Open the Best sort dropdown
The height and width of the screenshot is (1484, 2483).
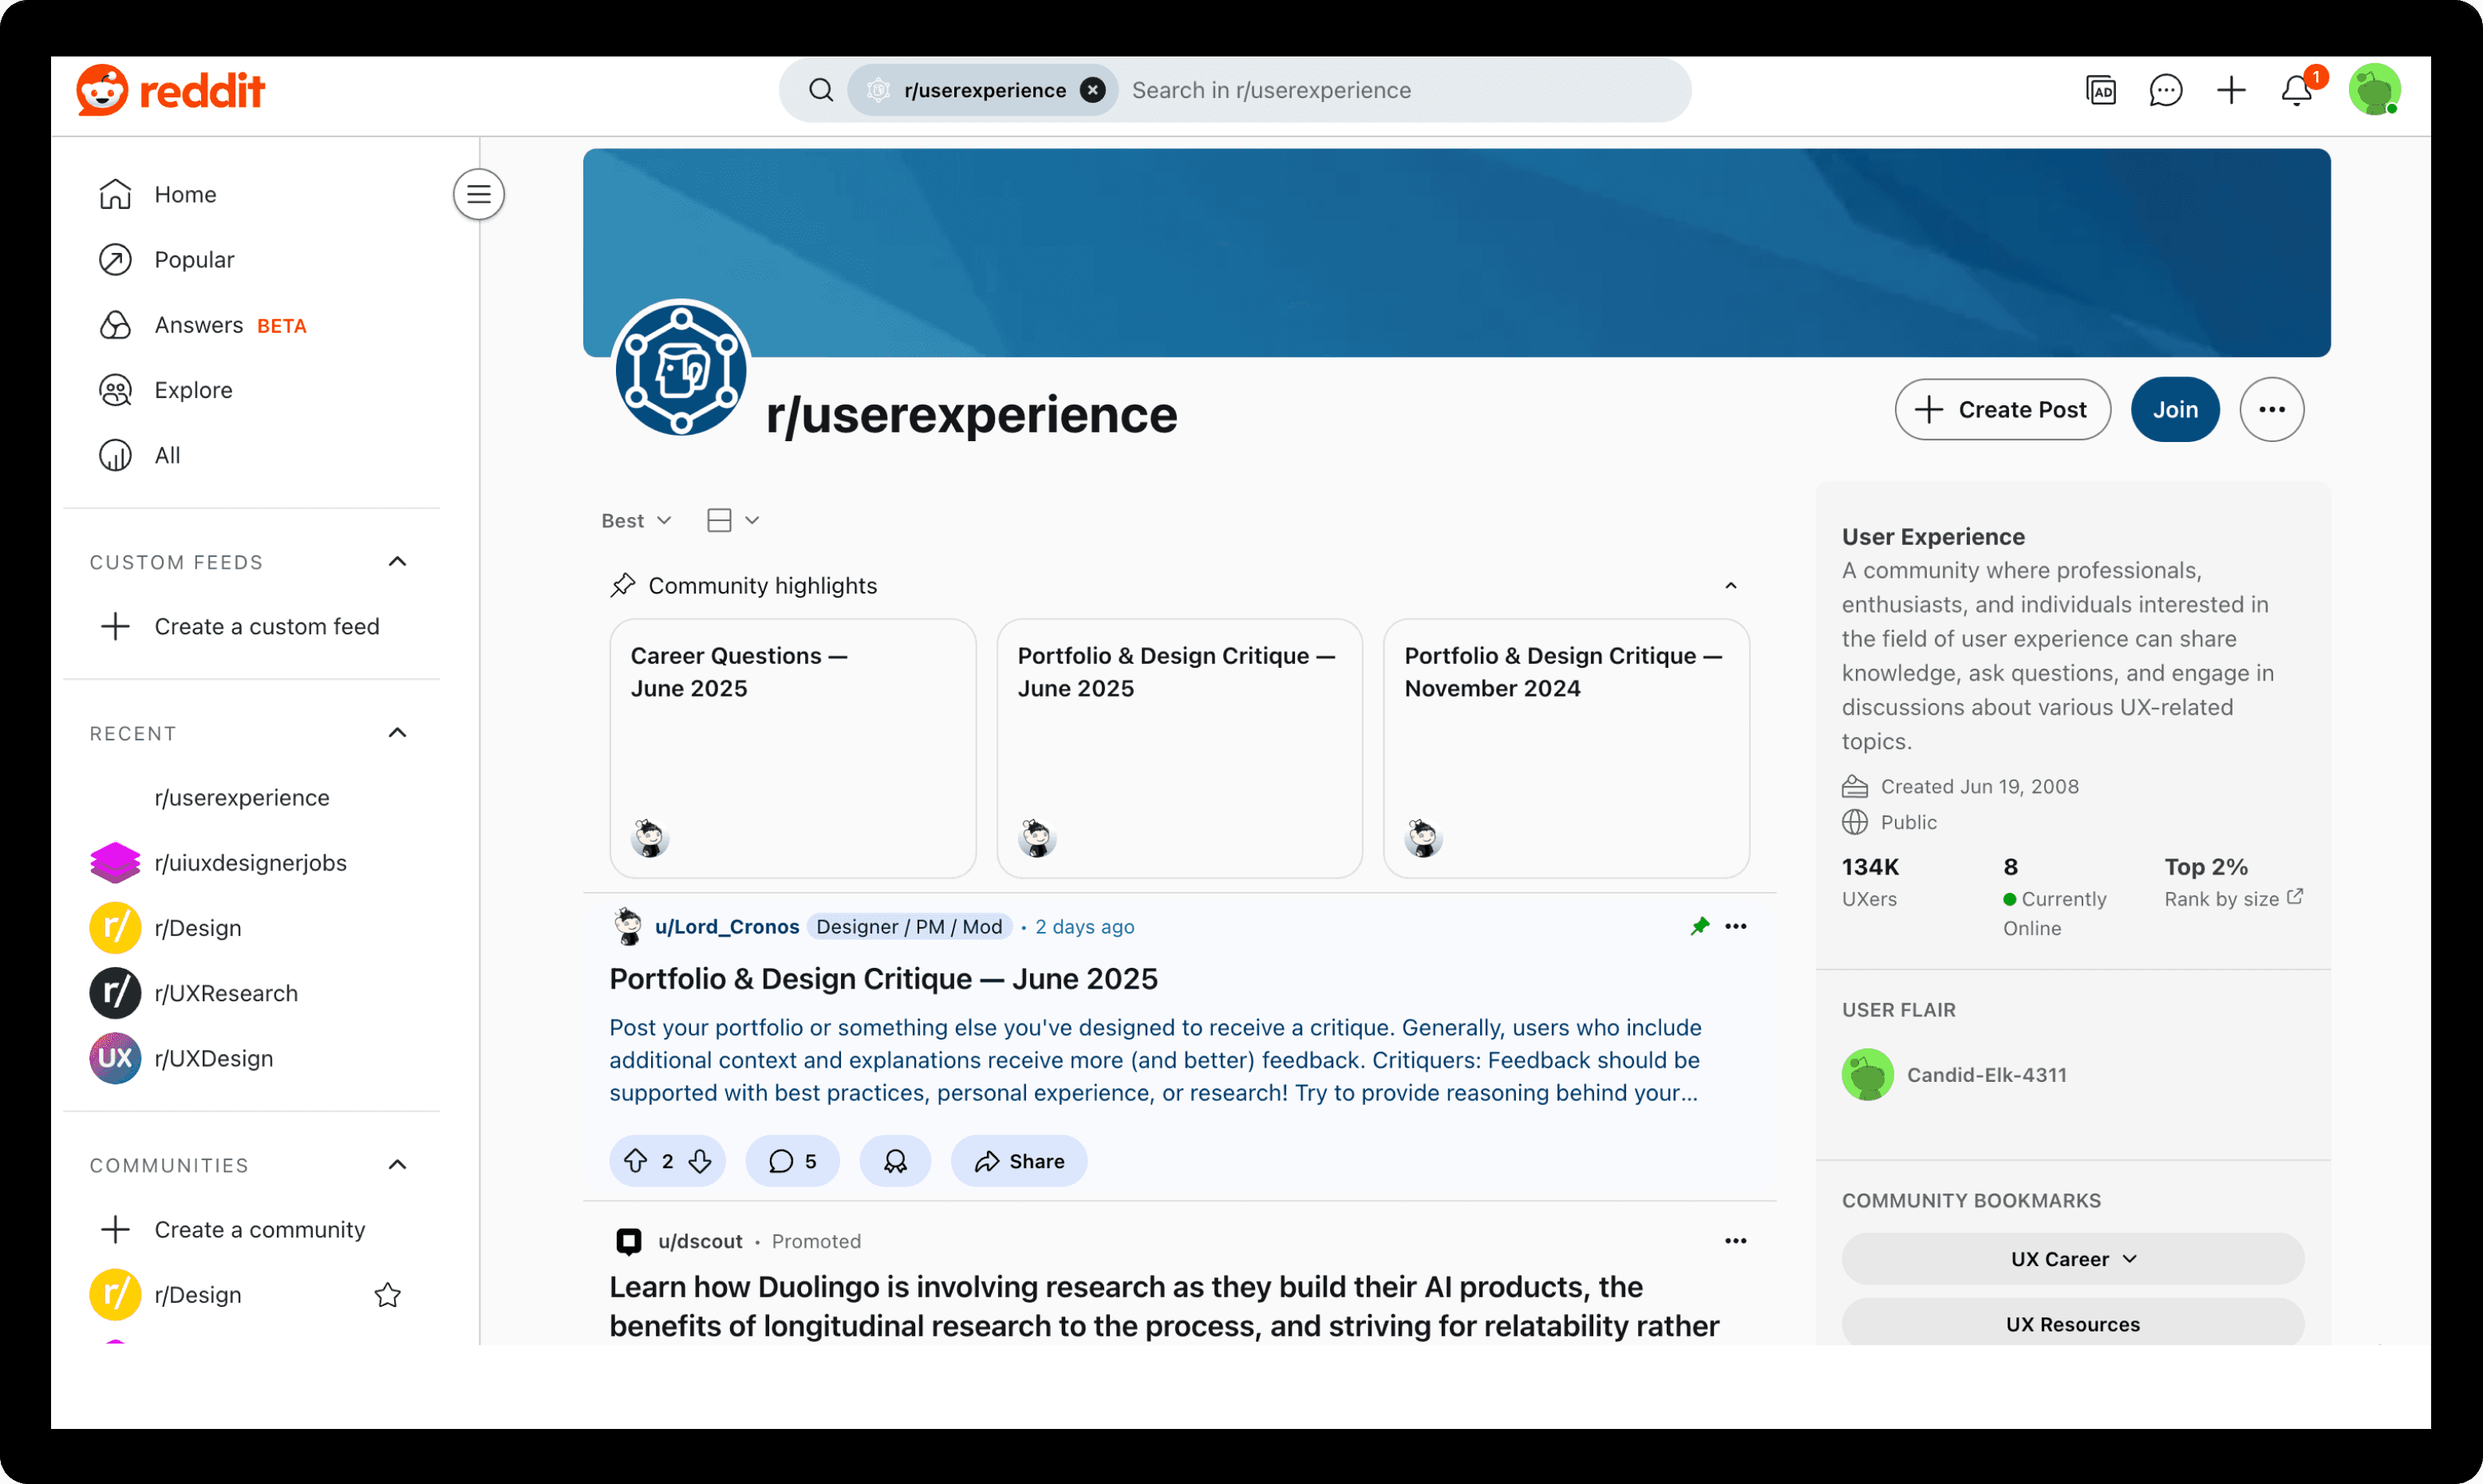click(x=636, y=521)
